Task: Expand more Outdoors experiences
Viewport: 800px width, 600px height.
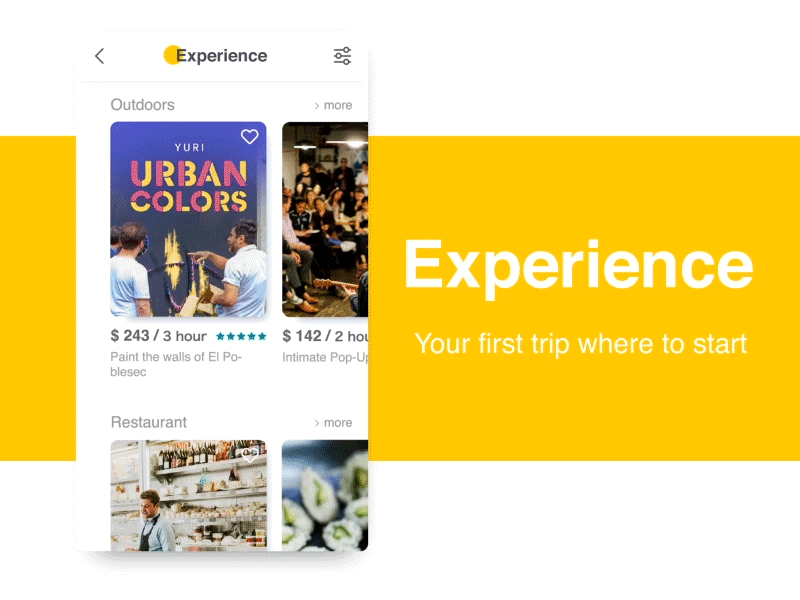Action: click(333, 105)
